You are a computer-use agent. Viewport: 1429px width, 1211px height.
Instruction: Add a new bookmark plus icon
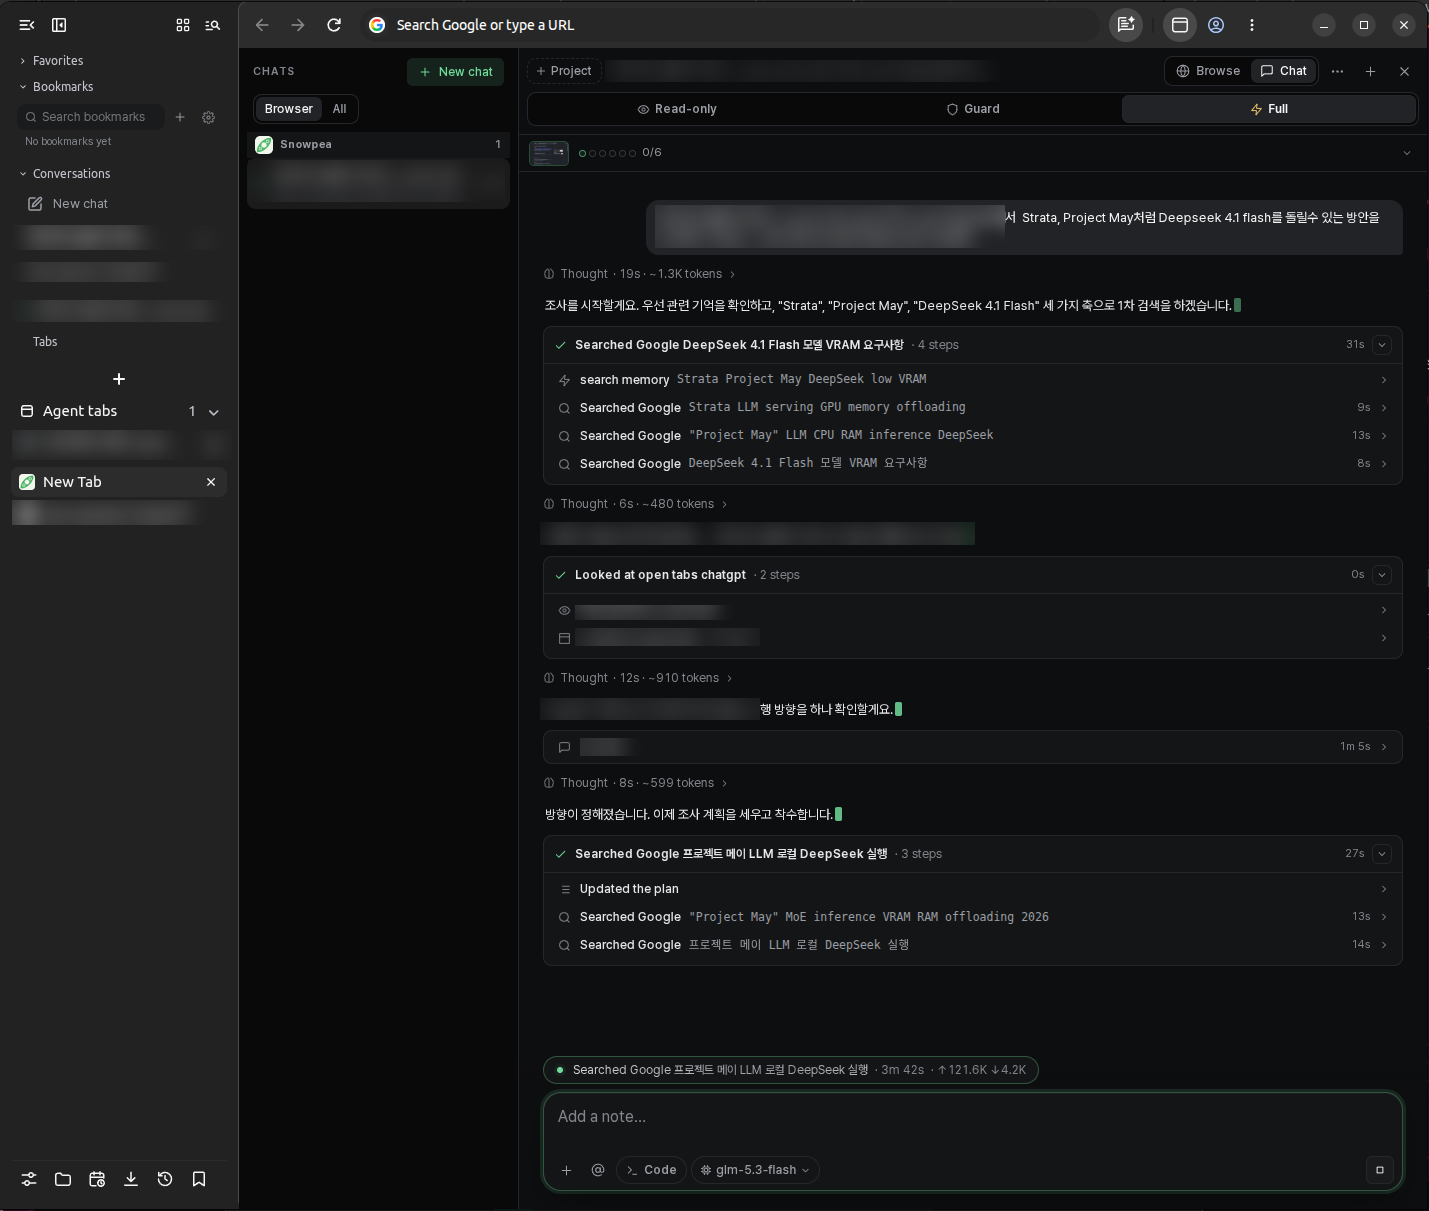click(180, 117)
